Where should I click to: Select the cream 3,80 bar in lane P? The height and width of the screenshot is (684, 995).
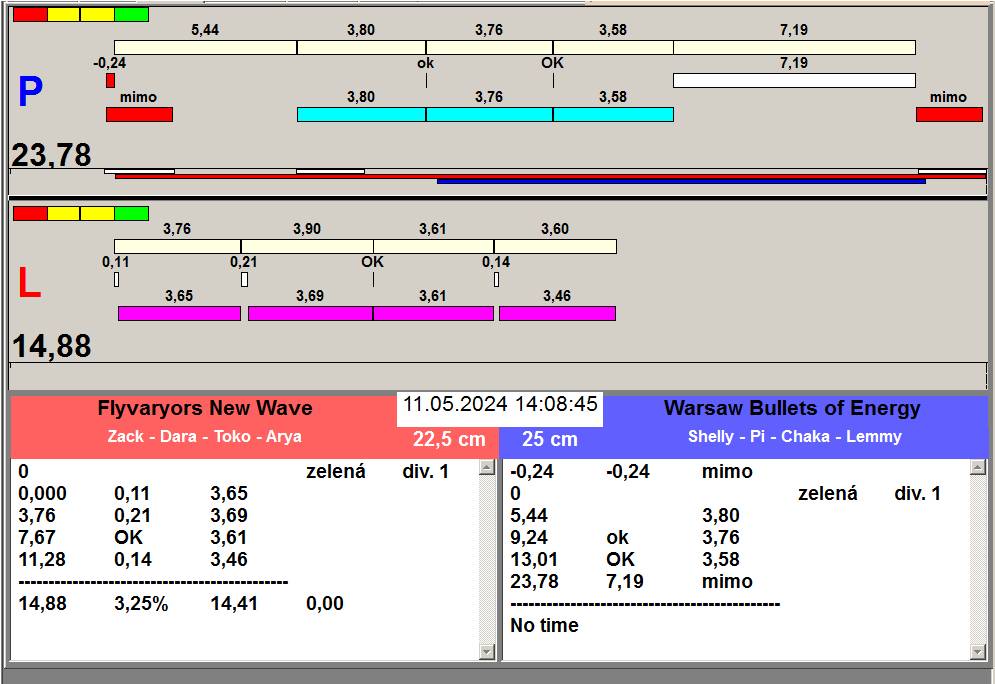pyautogui.click(x=361, y=48)
